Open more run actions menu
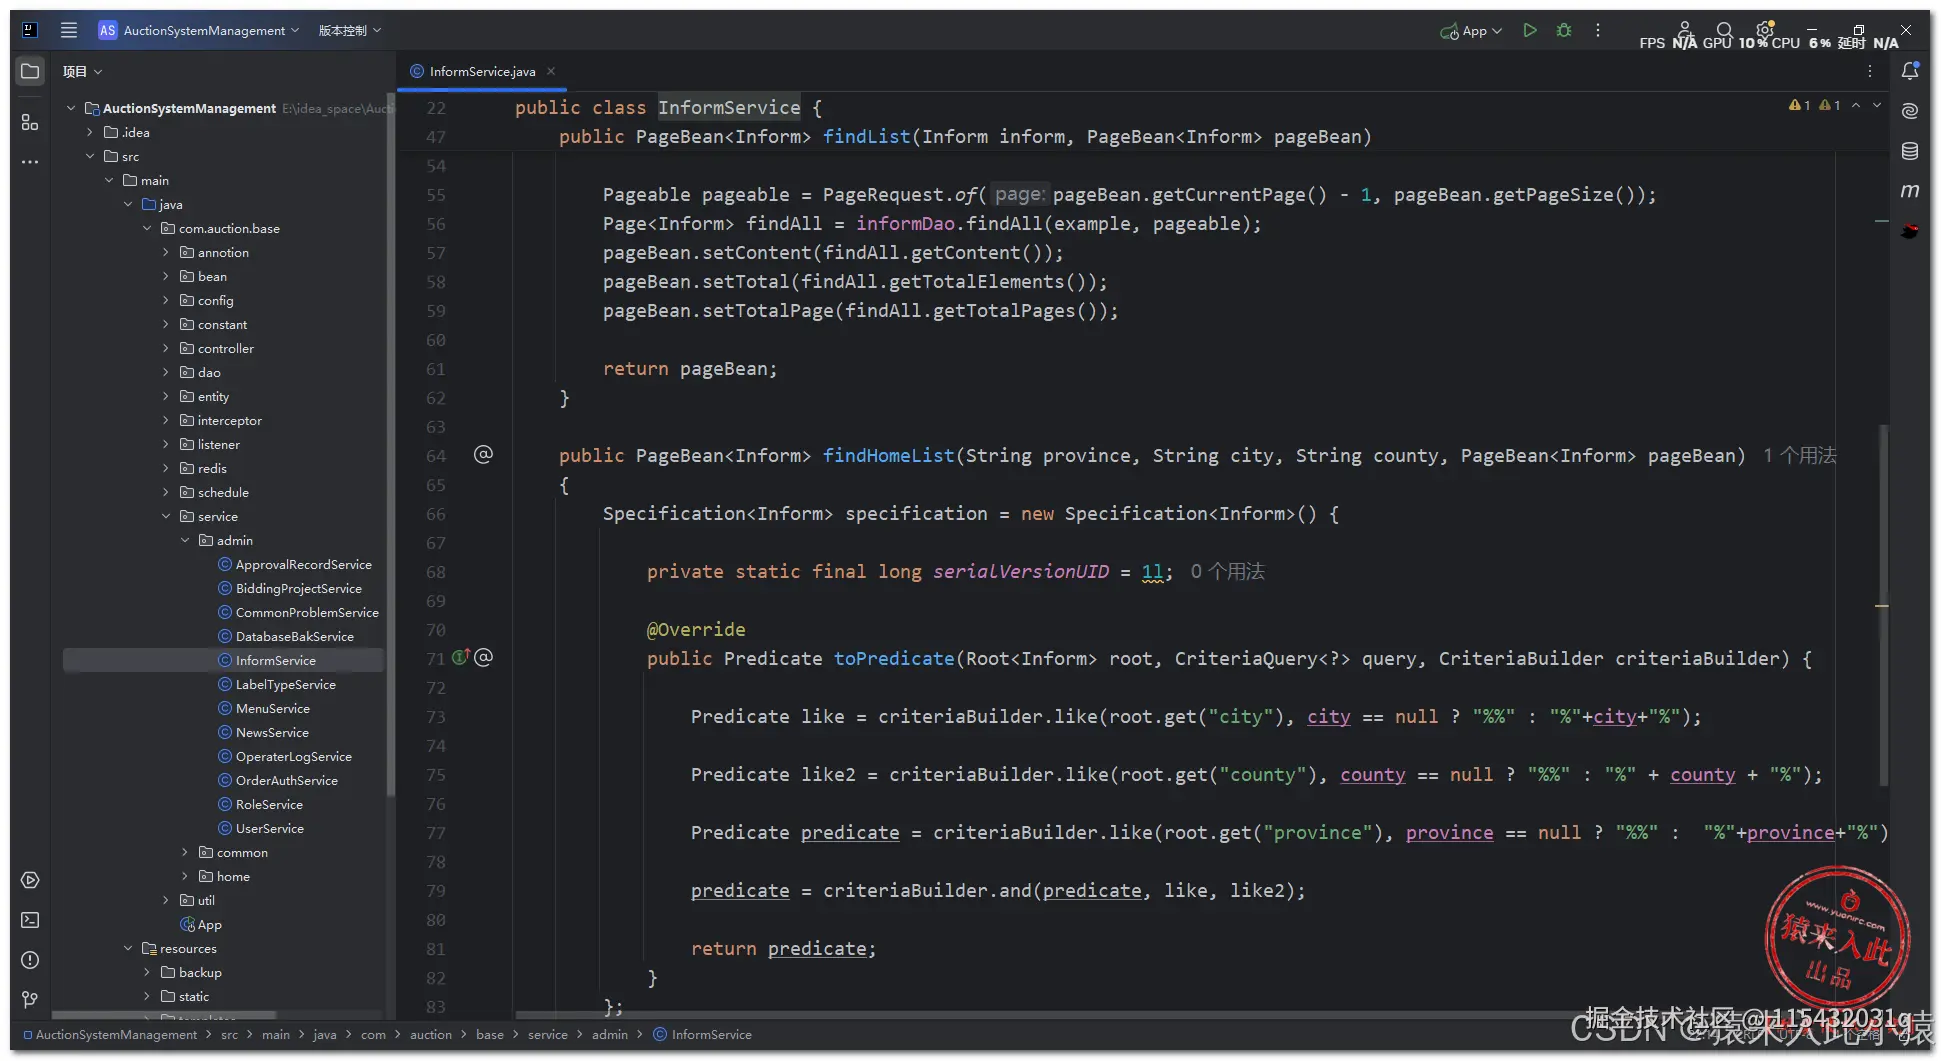The height and width of the screenshot is (1061, 1941). [1598, 30]
